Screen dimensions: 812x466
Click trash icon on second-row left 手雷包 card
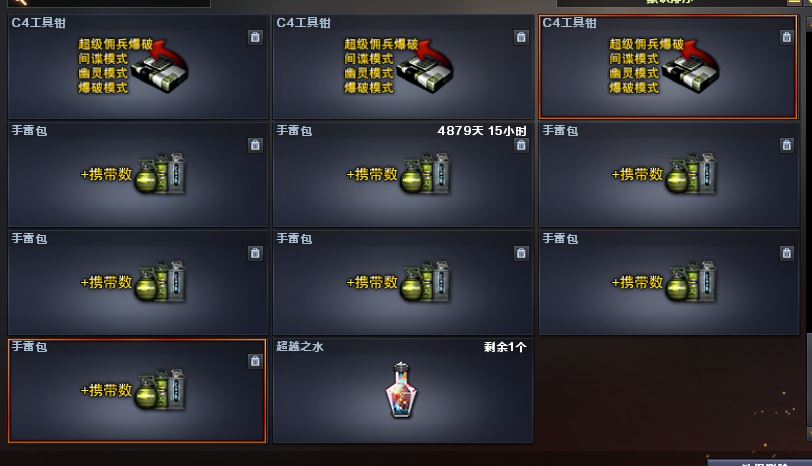click(255, 145)
